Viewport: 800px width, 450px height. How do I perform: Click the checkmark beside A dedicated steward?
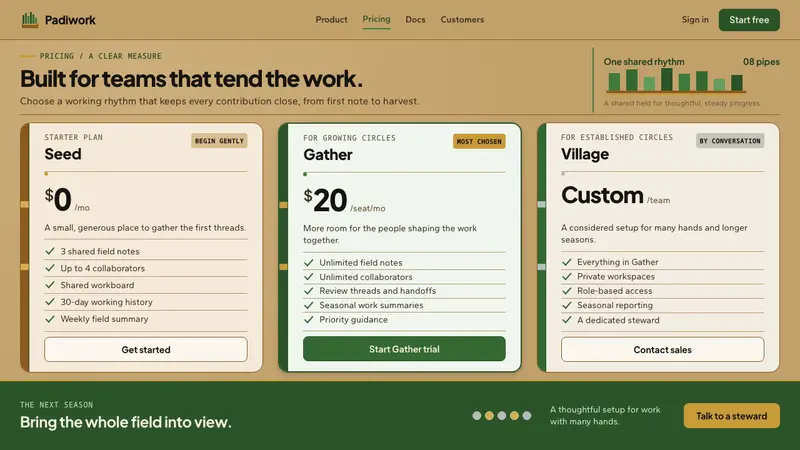pyautogui.click(x=567, y=320)
